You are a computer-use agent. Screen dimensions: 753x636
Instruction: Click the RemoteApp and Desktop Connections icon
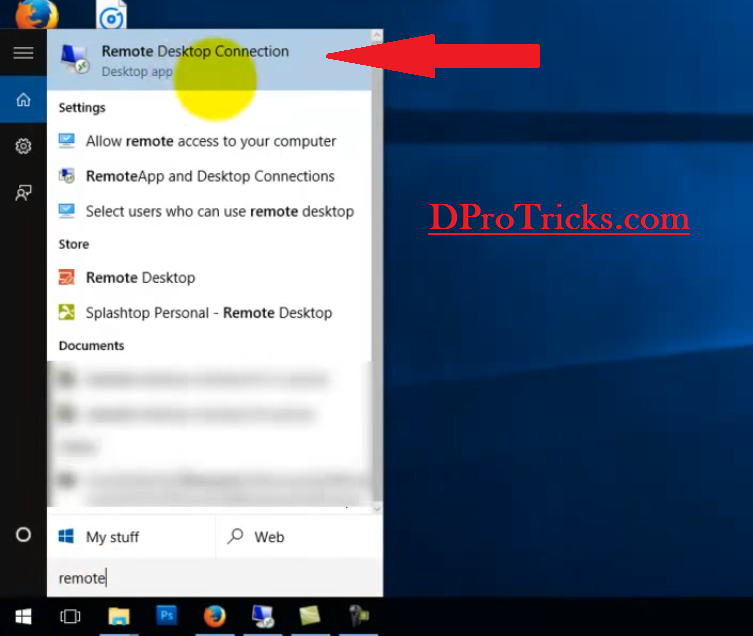point(67,176)
